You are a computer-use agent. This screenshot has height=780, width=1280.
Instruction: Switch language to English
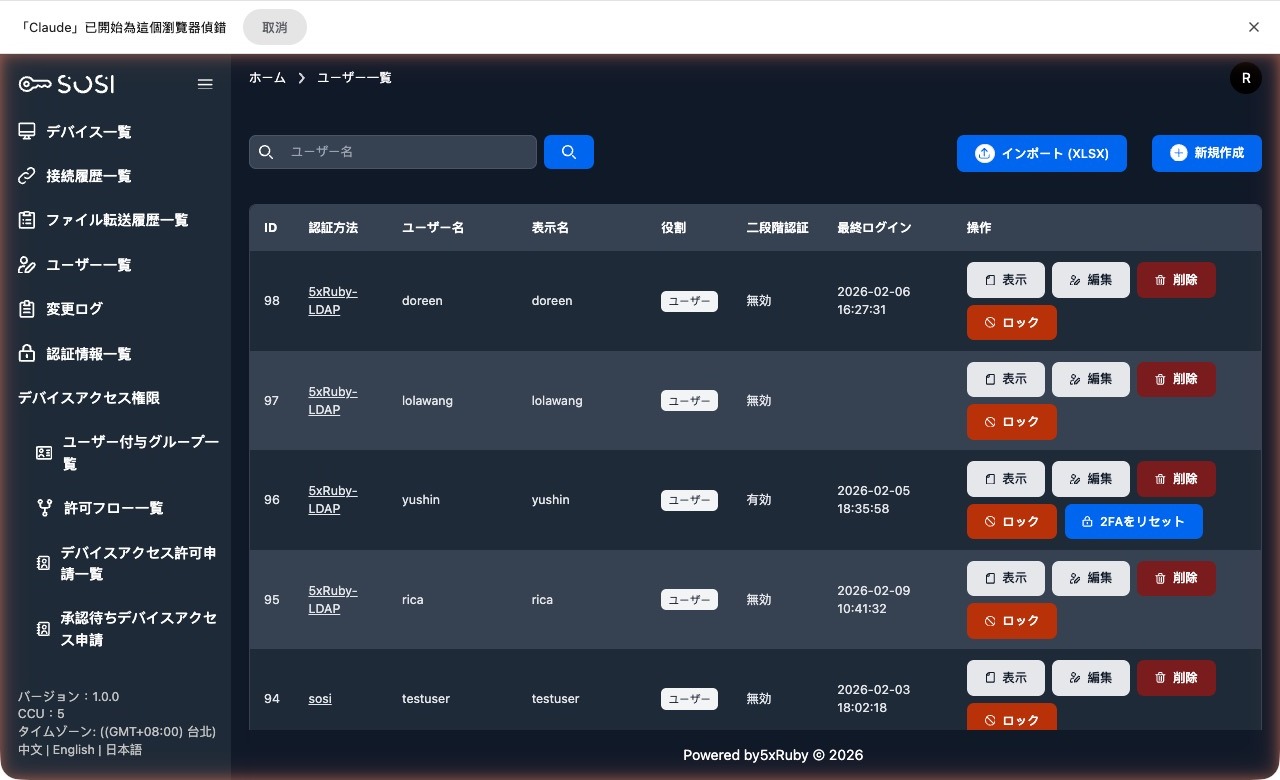(x=73, y=750)
